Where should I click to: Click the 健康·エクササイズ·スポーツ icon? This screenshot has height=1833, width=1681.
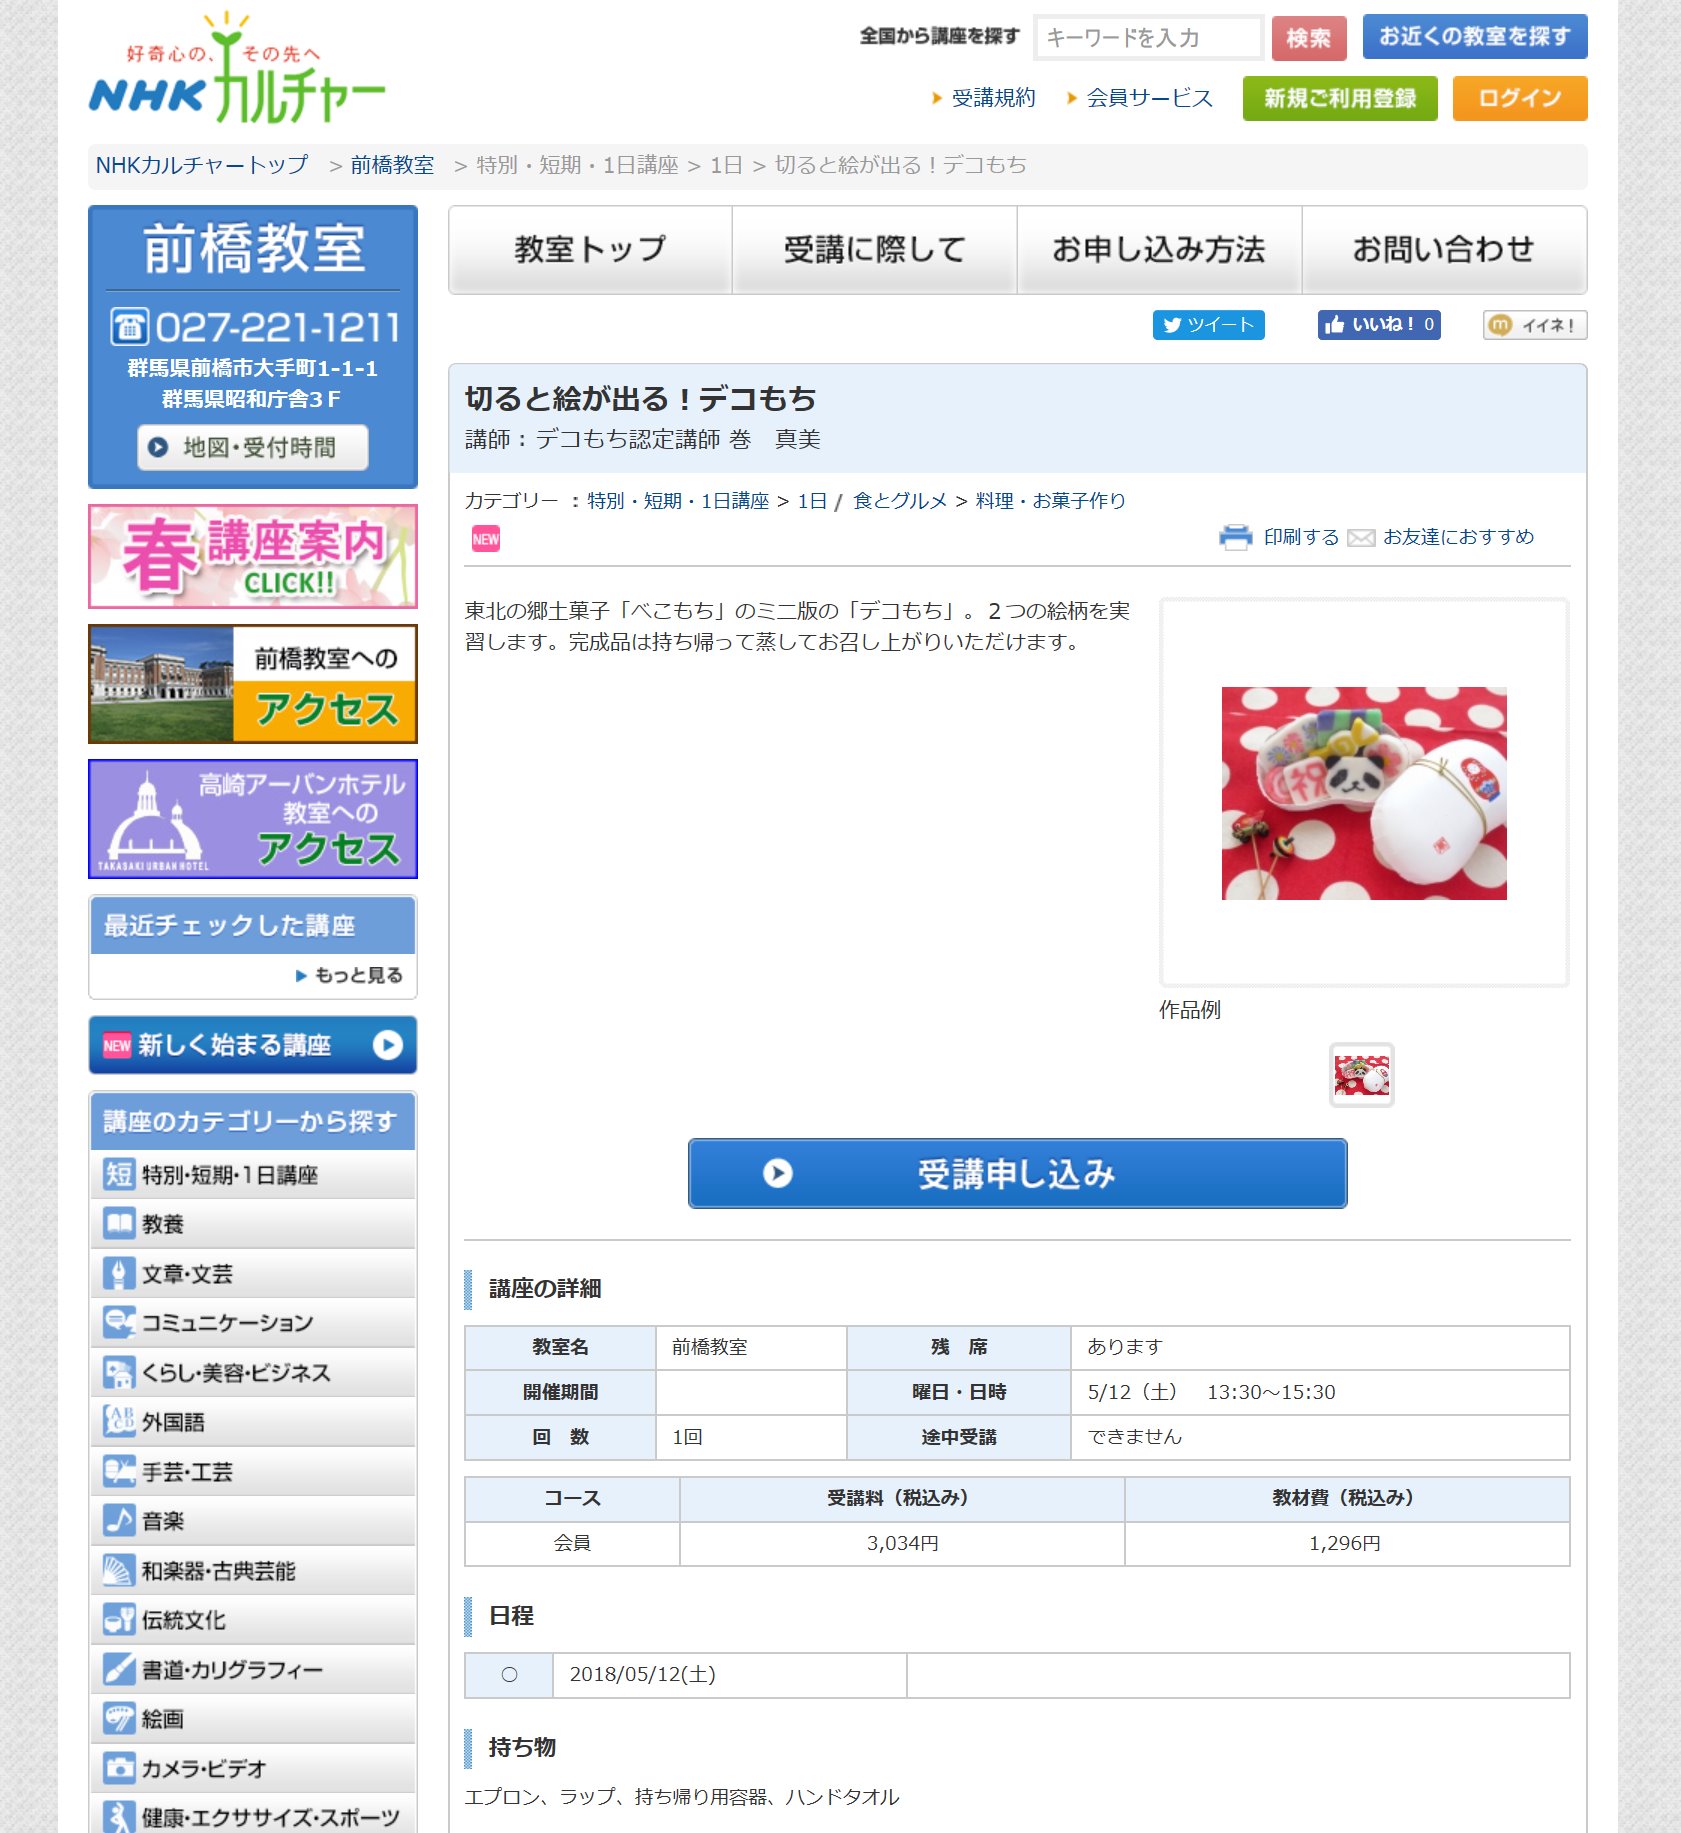(119, 1817)
